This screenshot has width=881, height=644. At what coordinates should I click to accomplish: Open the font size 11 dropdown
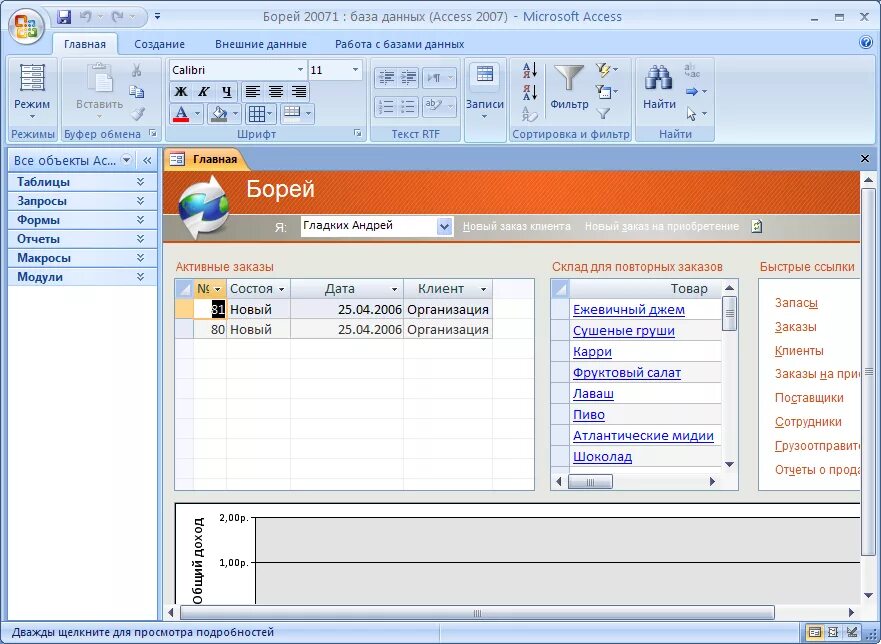point(355,70)
